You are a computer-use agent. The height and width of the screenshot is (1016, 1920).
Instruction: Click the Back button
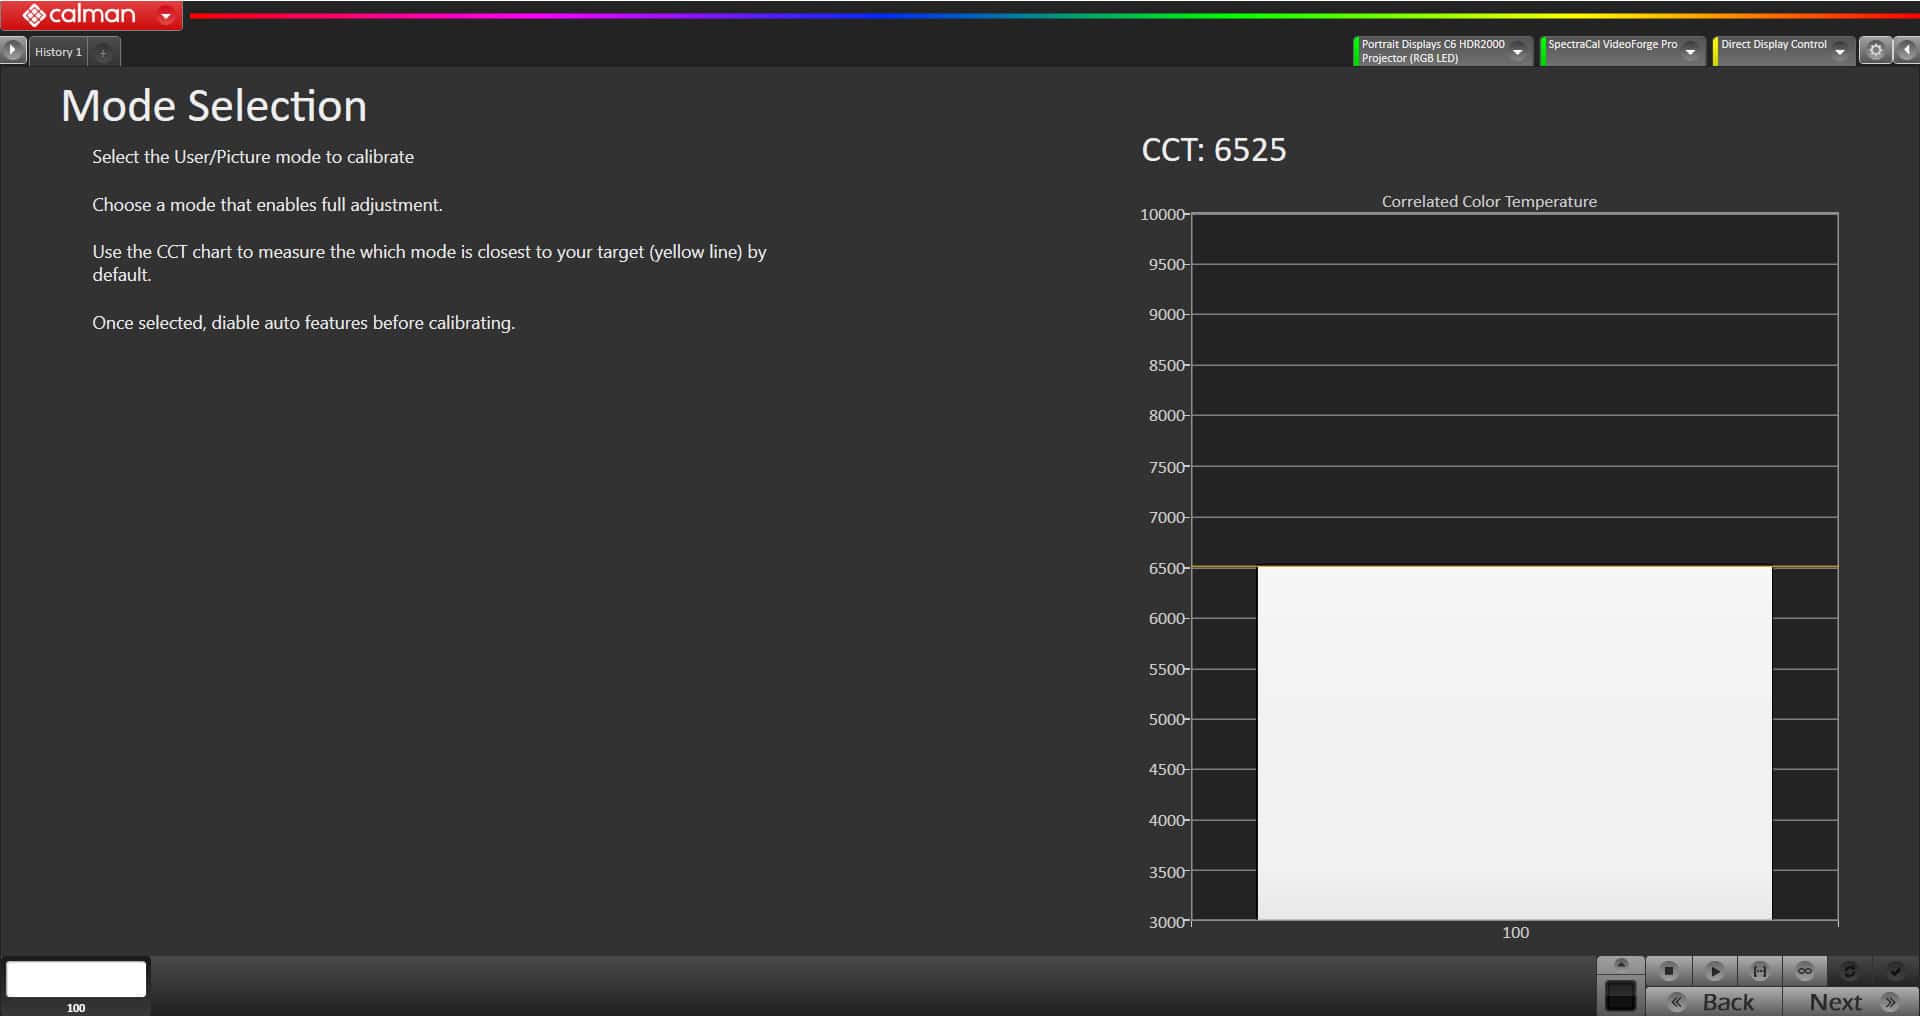pos(1714,1001)
